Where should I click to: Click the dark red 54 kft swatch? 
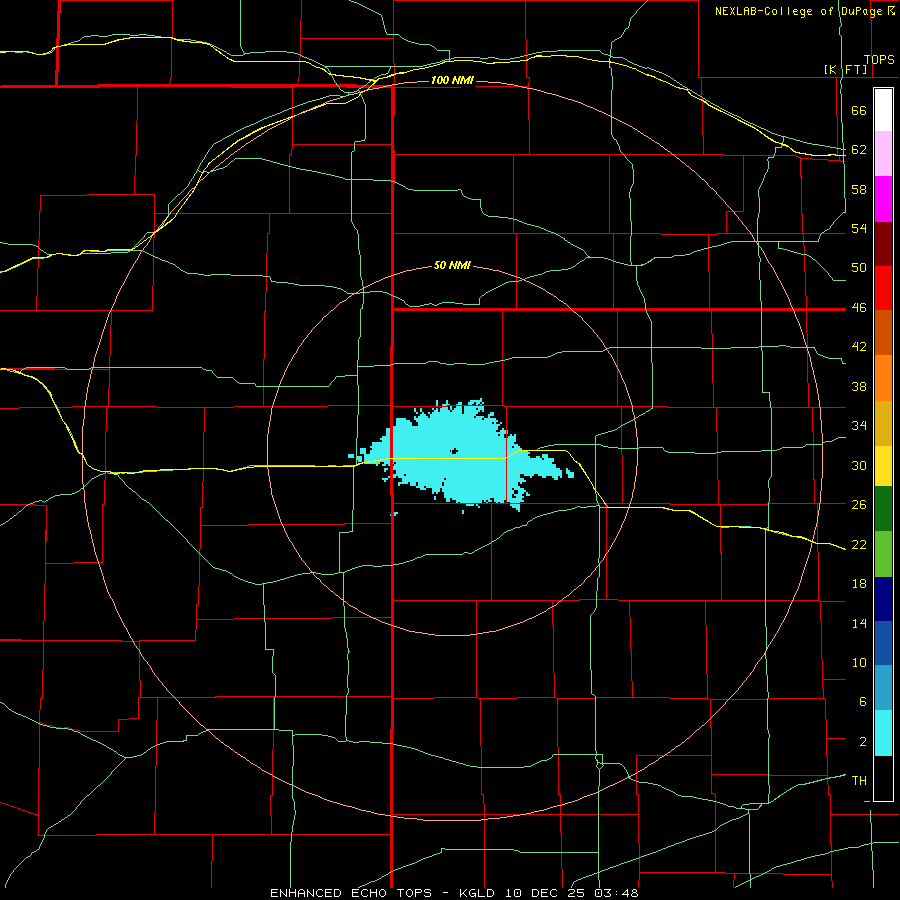(883, 244)
